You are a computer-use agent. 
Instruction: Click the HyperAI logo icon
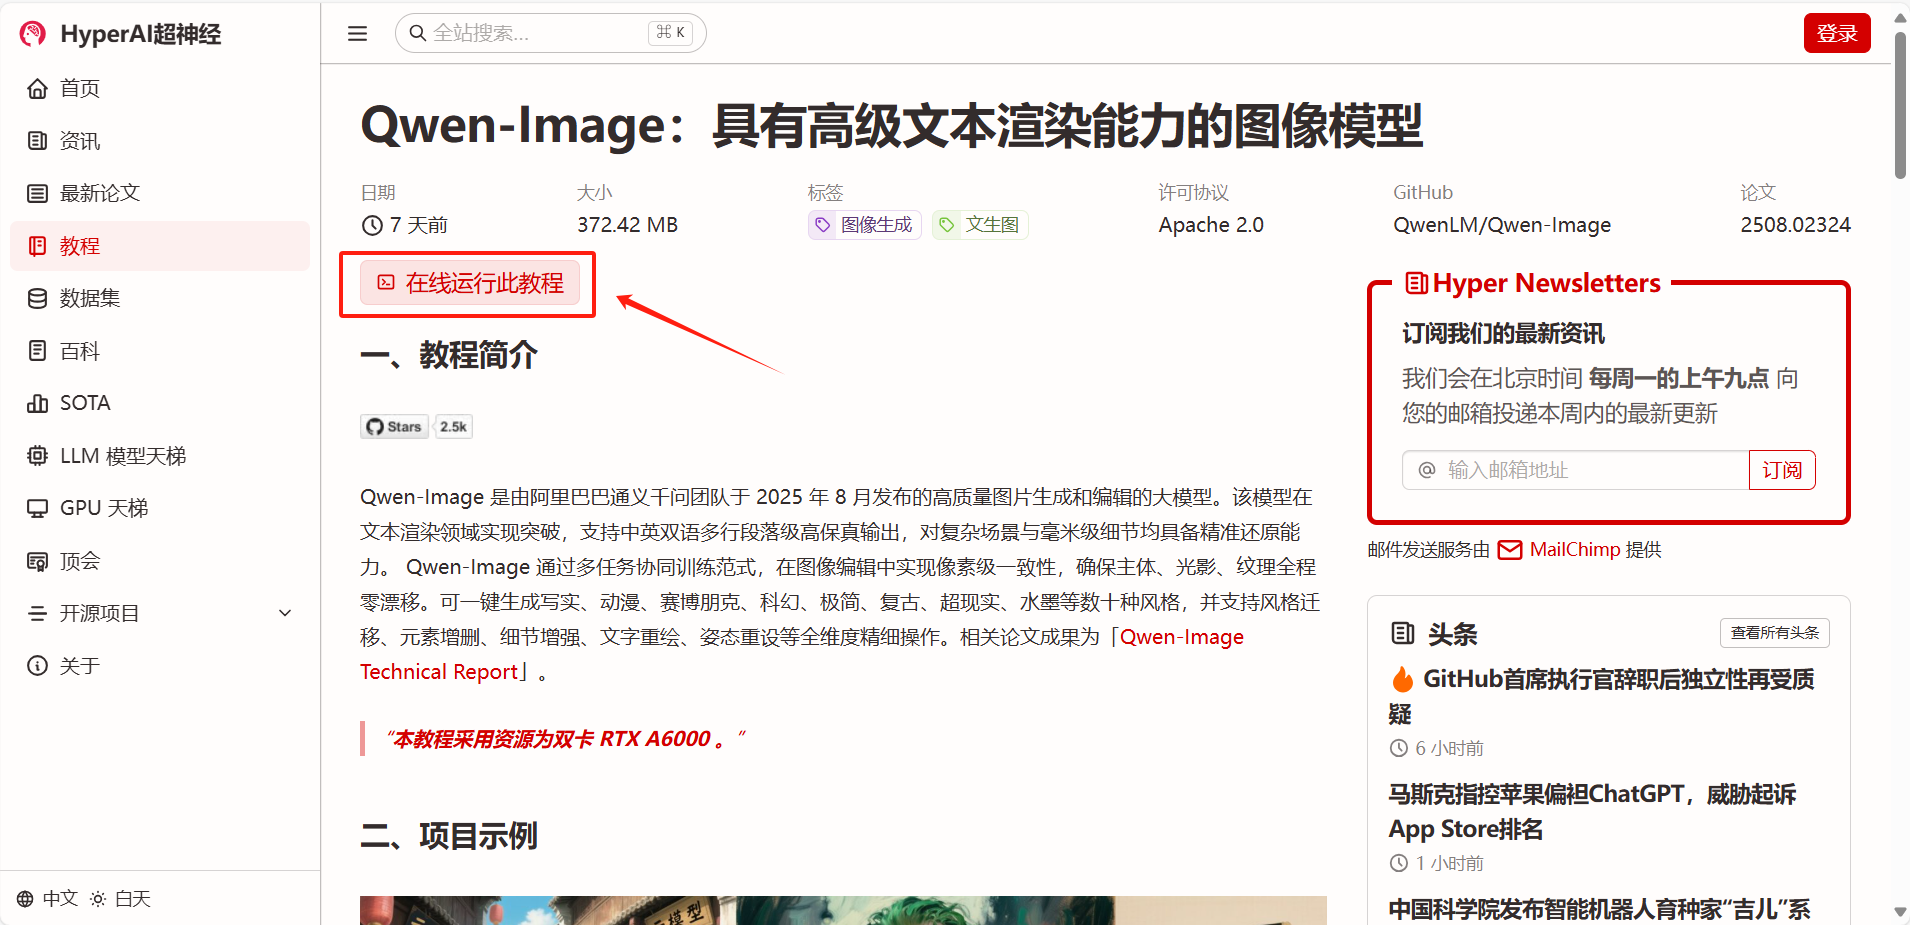click(33, 34)
